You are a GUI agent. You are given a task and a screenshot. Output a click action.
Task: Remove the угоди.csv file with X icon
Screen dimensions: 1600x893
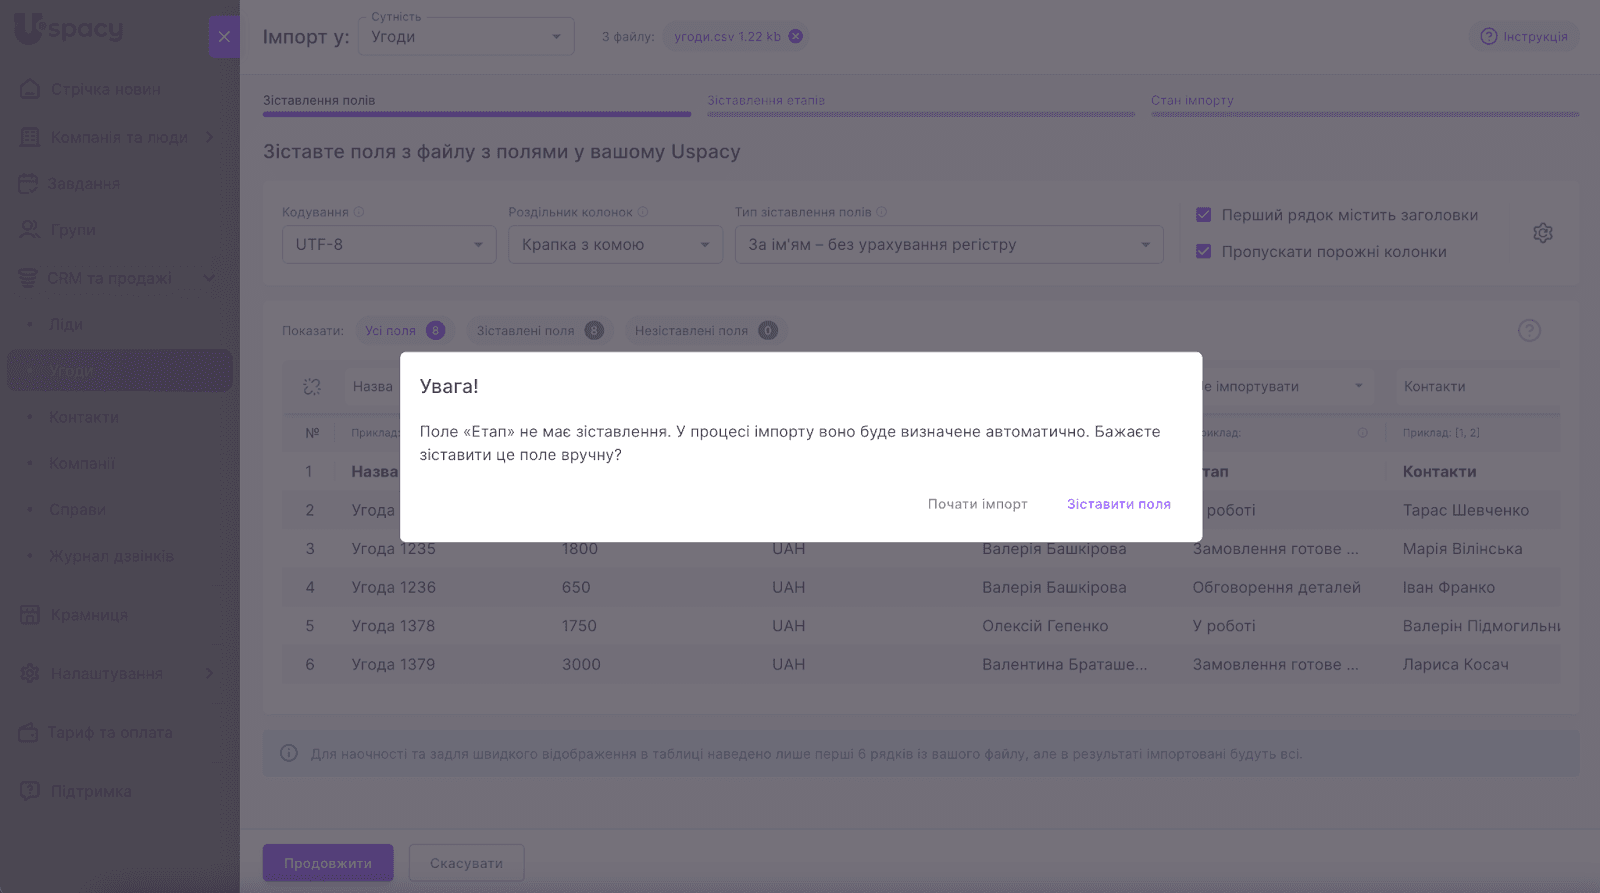[795, 37]
